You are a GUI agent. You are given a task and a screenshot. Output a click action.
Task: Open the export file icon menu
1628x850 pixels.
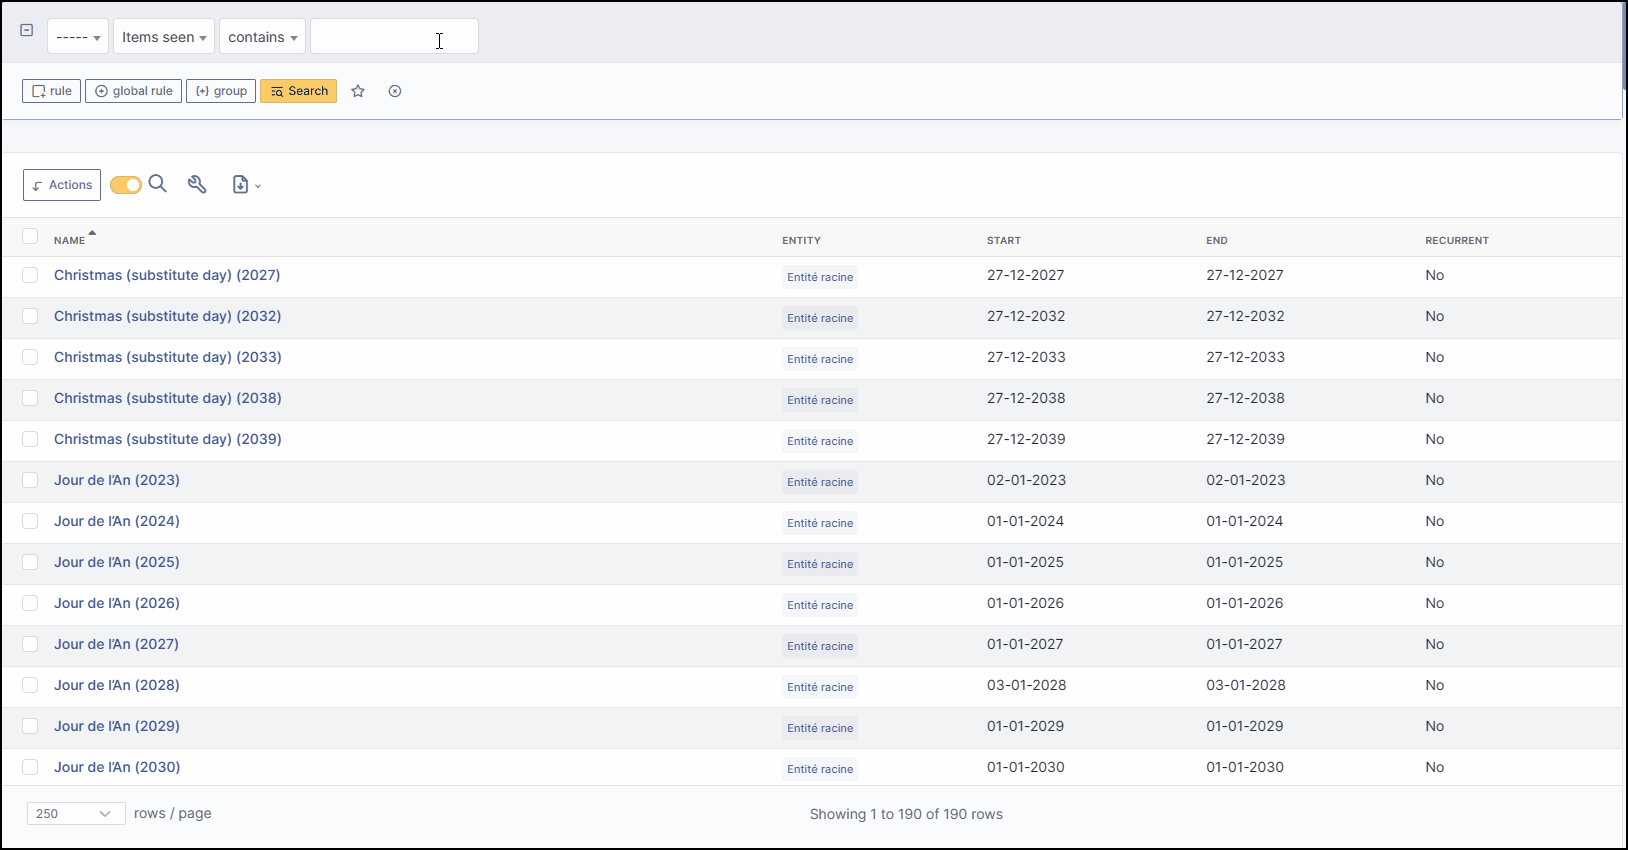click(x=245, y=185)
